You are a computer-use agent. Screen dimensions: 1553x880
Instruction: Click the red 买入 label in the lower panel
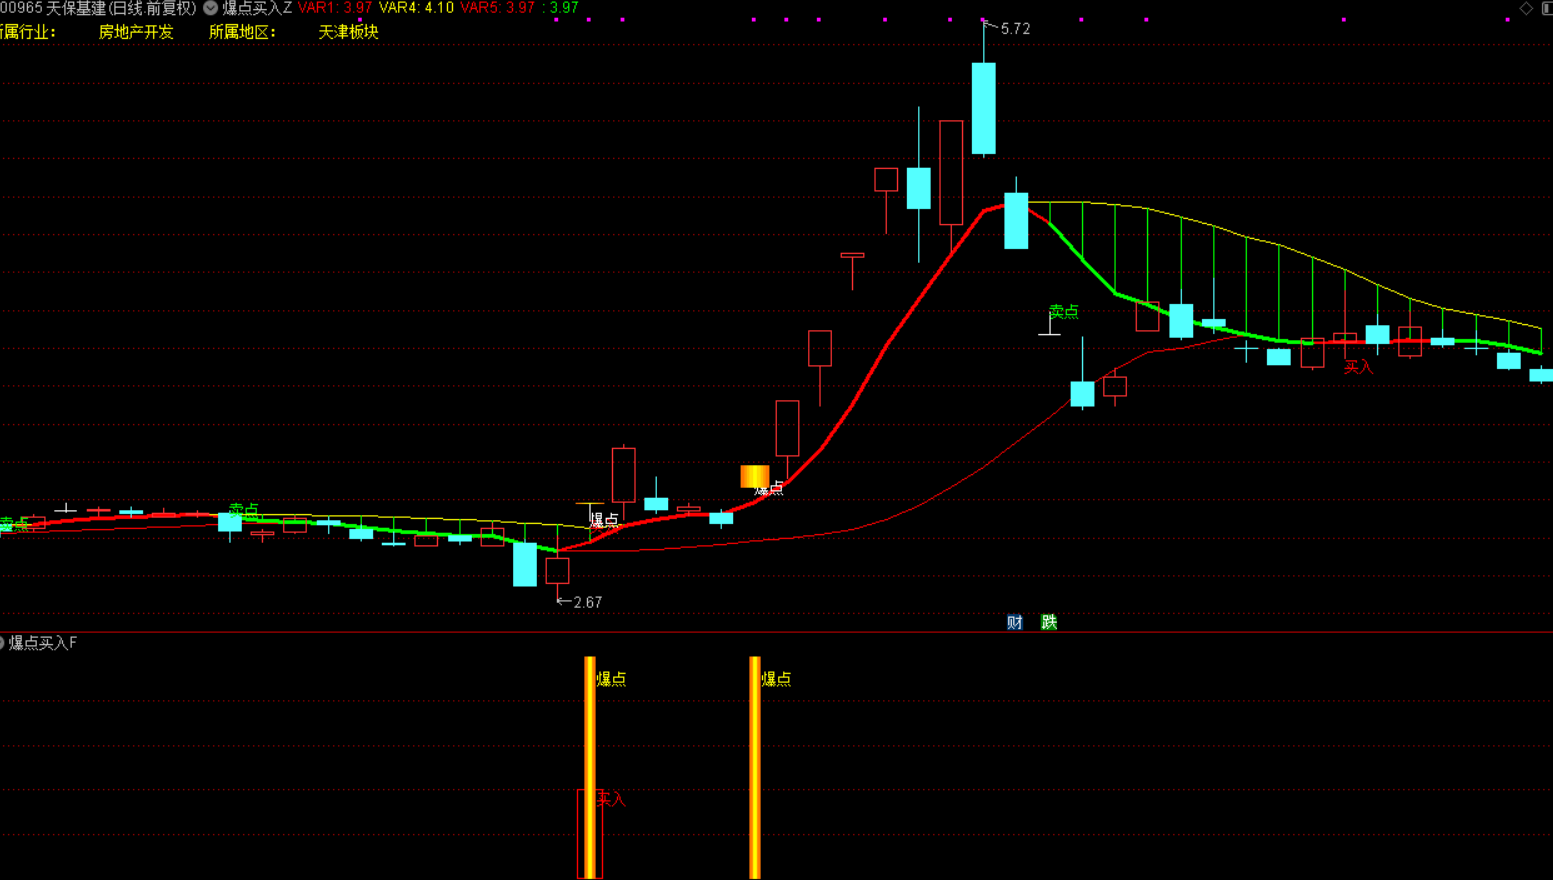[x=611, y=798]
